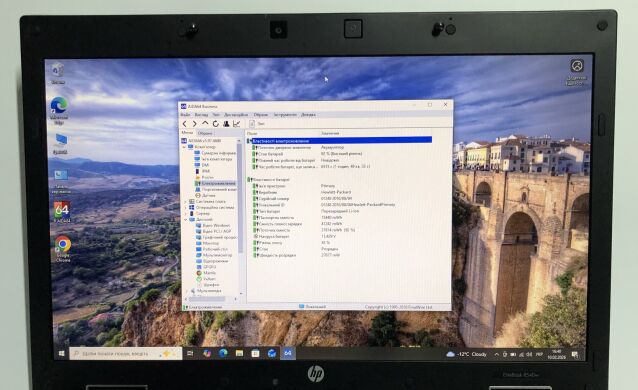Go forward with the AIDA64 Forward arrow
Viewport: 638px width, 390px height.
(194, 124)
